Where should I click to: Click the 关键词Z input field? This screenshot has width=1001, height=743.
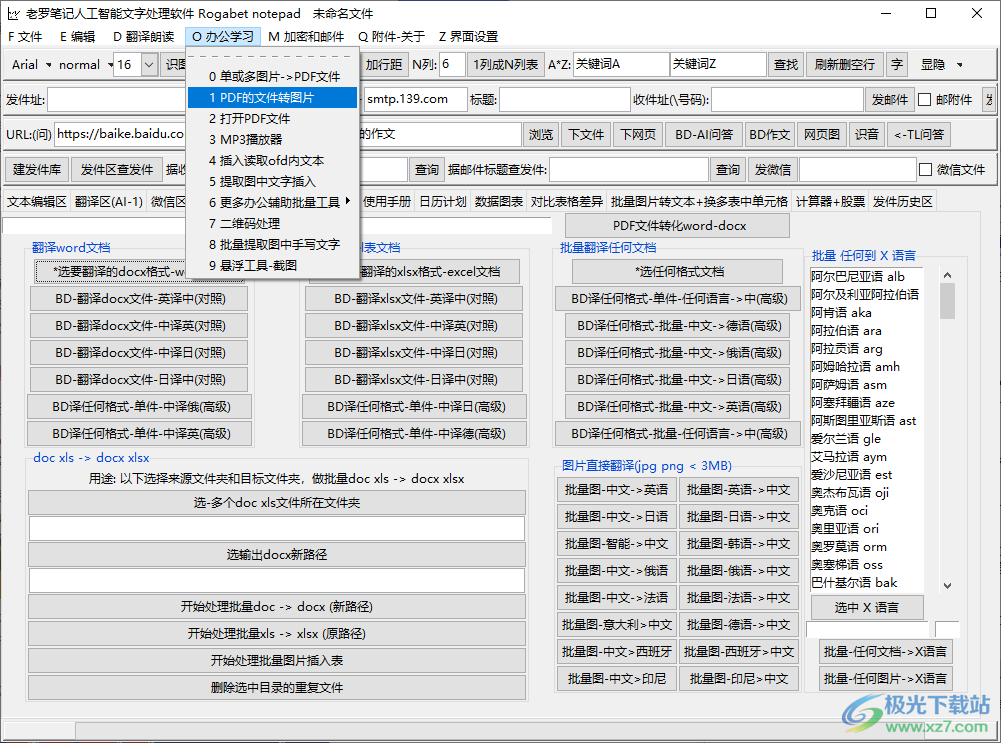tap(718, 64)
